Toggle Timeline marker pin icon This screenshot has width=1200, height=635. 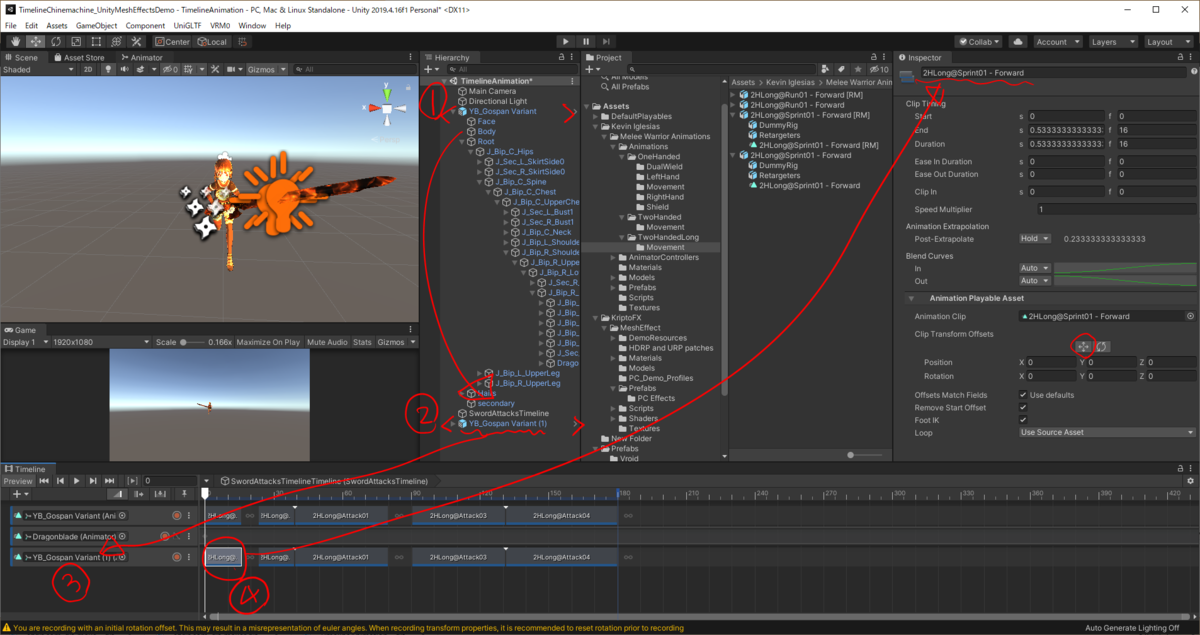click(184, 494)
